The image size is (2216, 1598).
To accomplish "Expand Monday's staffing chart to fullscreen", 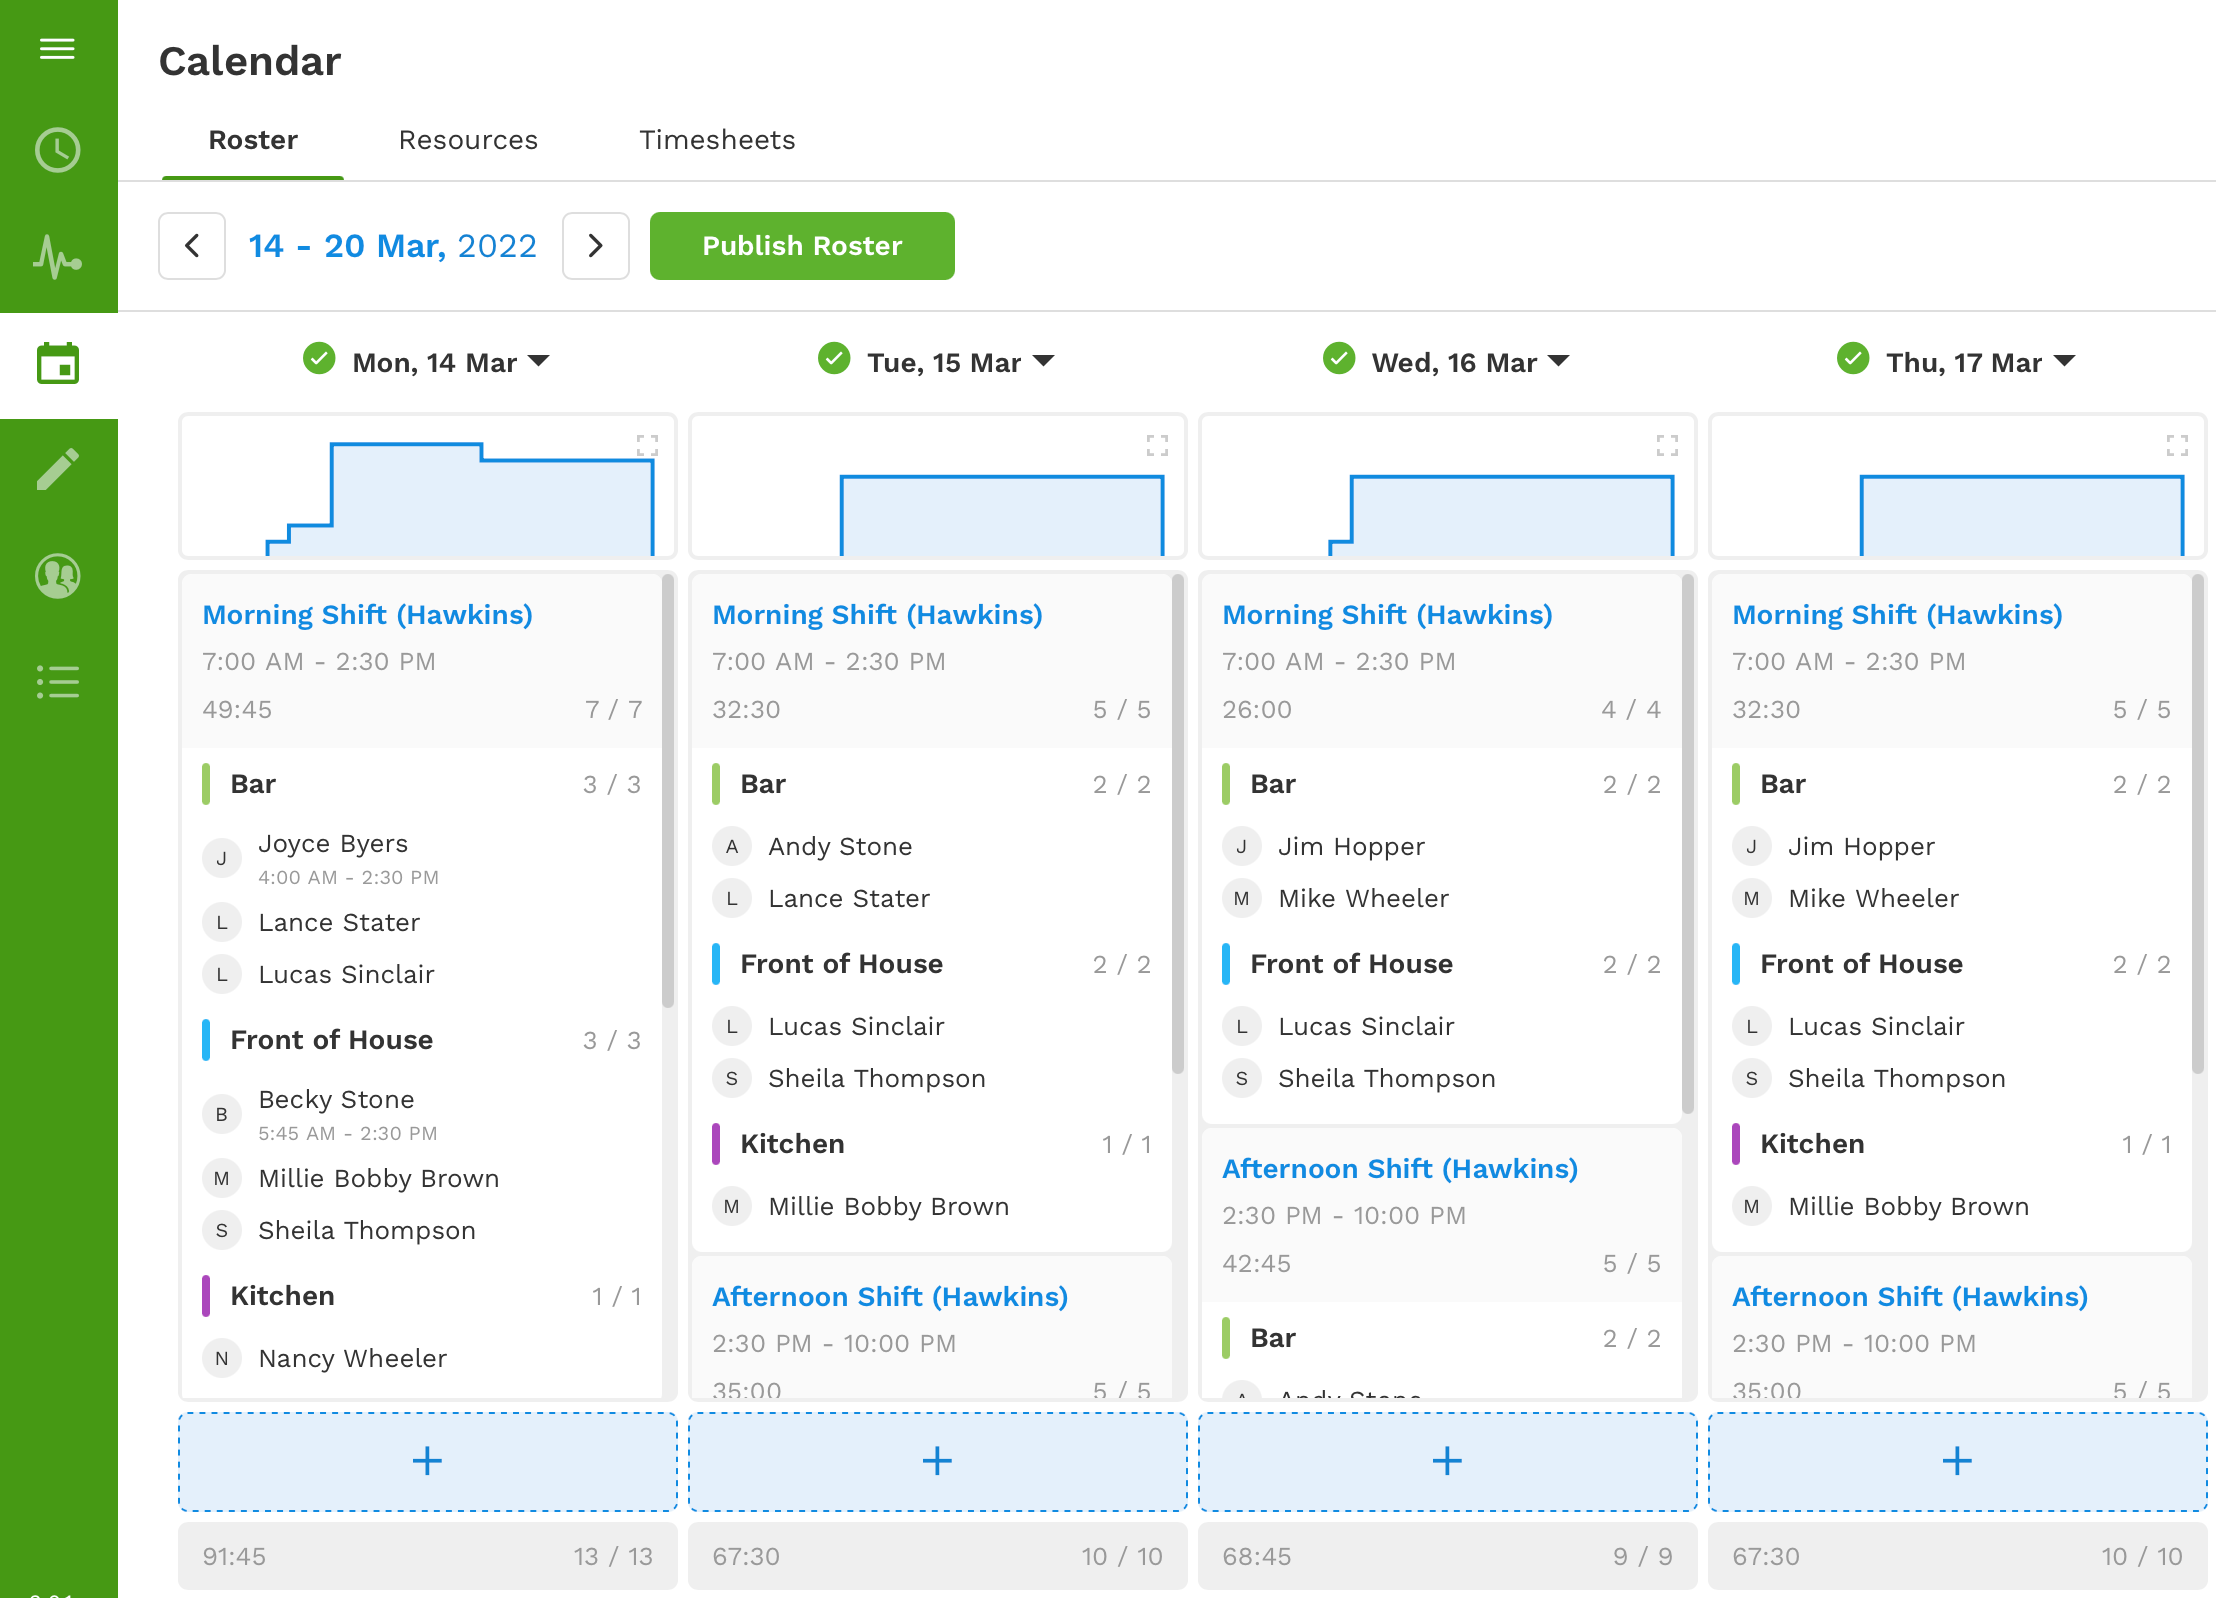I will [647, 445].
